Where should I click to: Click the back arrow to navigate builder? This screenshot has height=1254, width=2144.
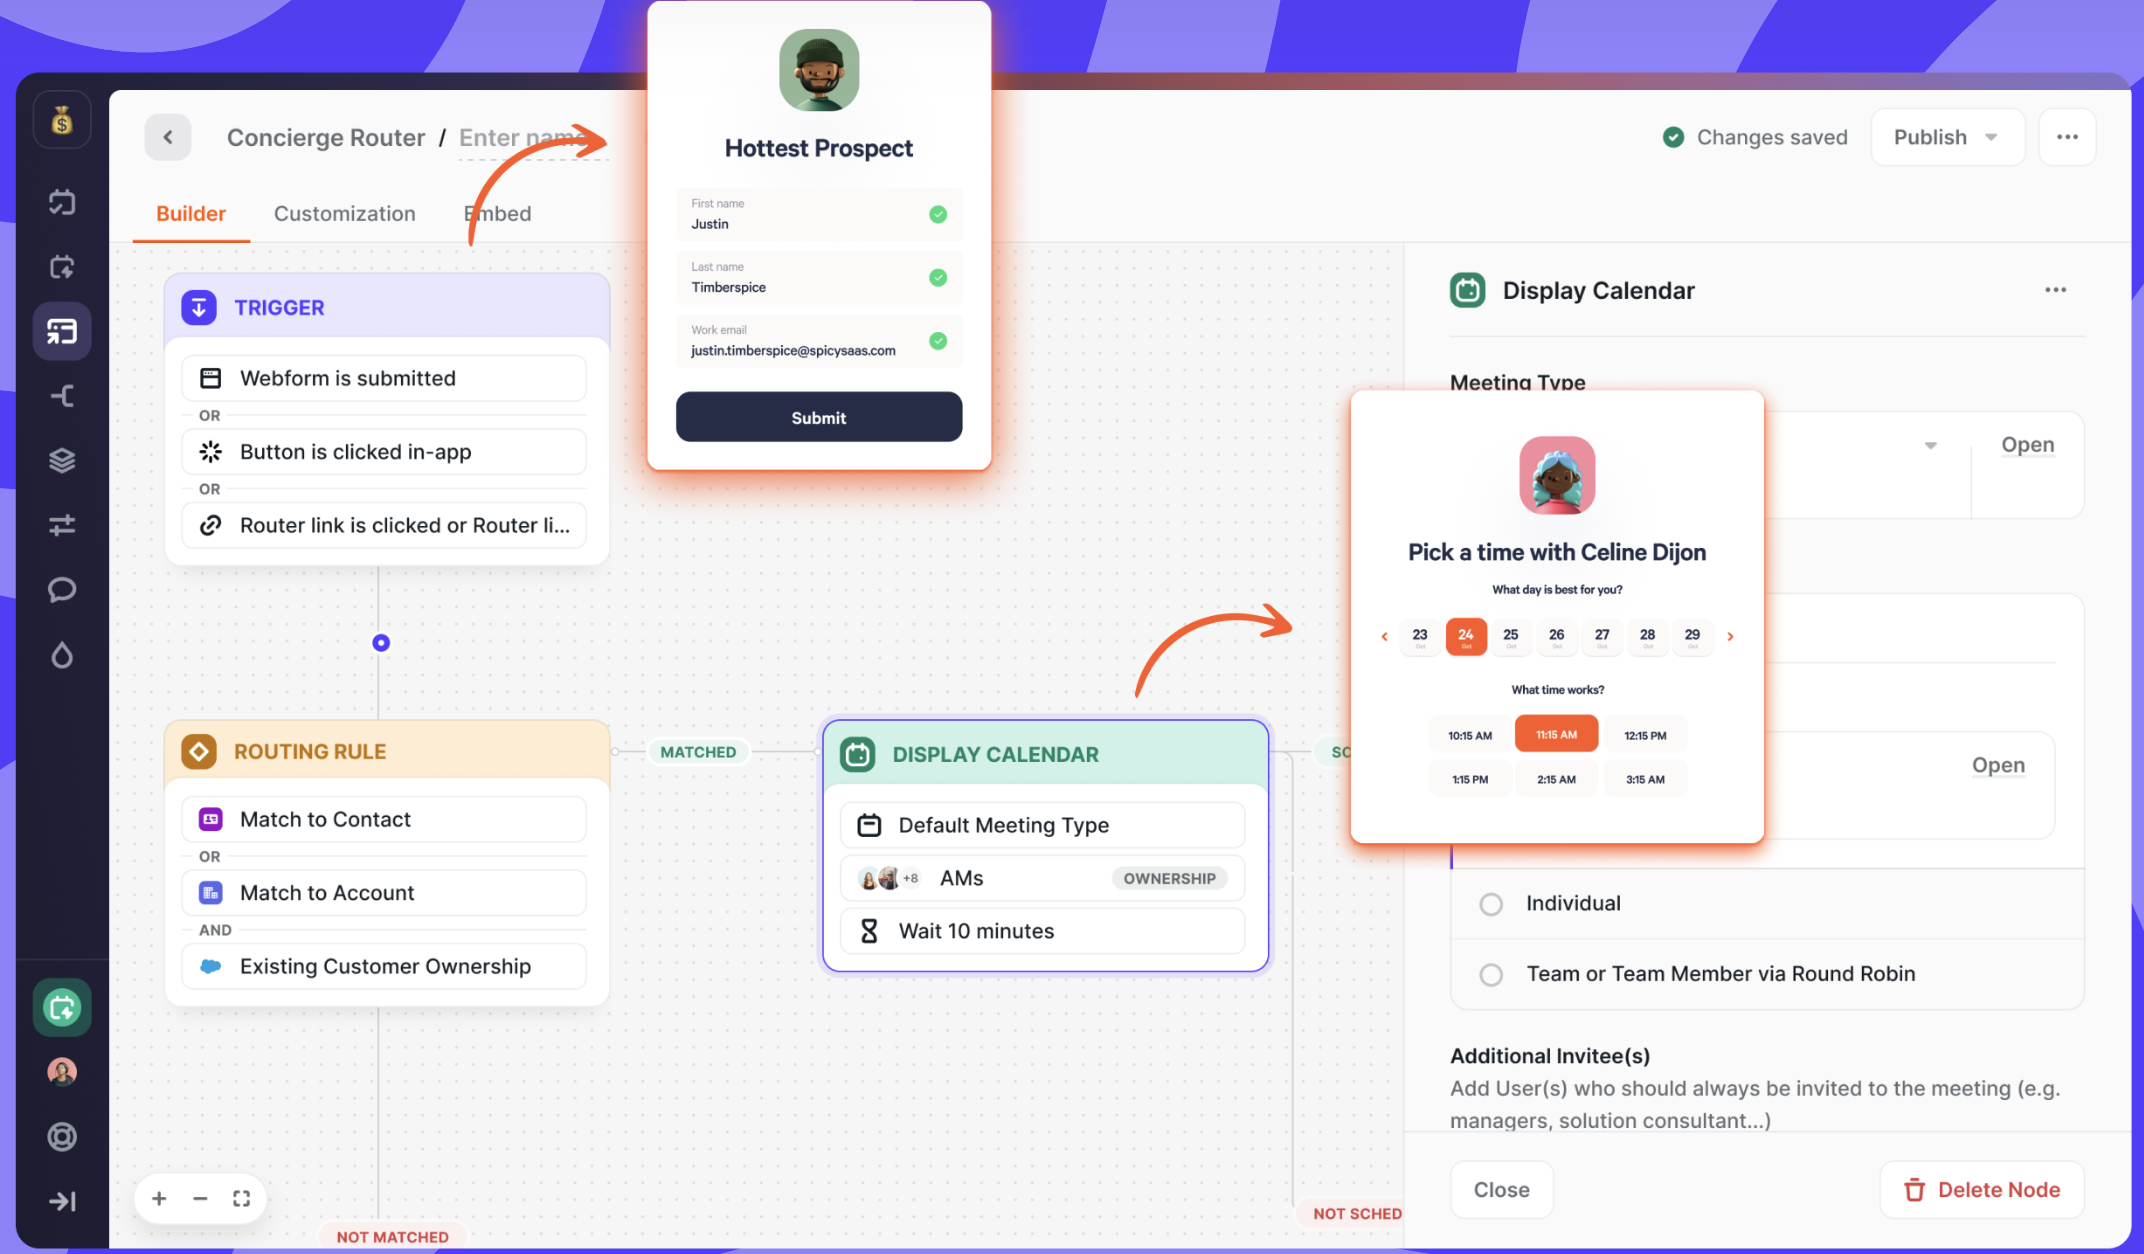[x=167, y=134]
